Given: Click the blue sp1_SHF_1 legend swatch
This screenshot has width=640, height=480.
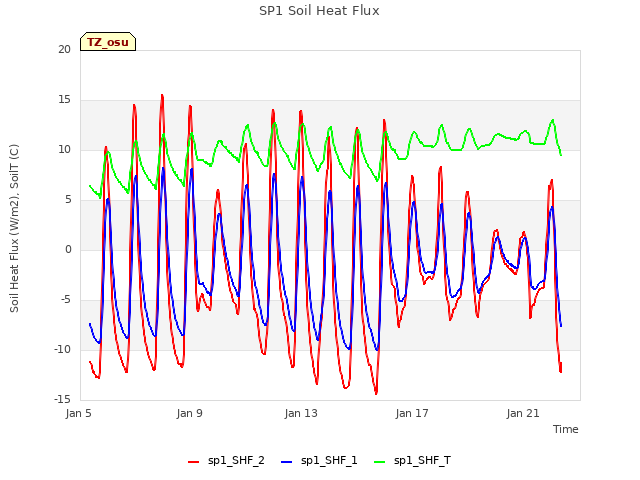Looking at the screenshot, I should (x=287, y=462).
